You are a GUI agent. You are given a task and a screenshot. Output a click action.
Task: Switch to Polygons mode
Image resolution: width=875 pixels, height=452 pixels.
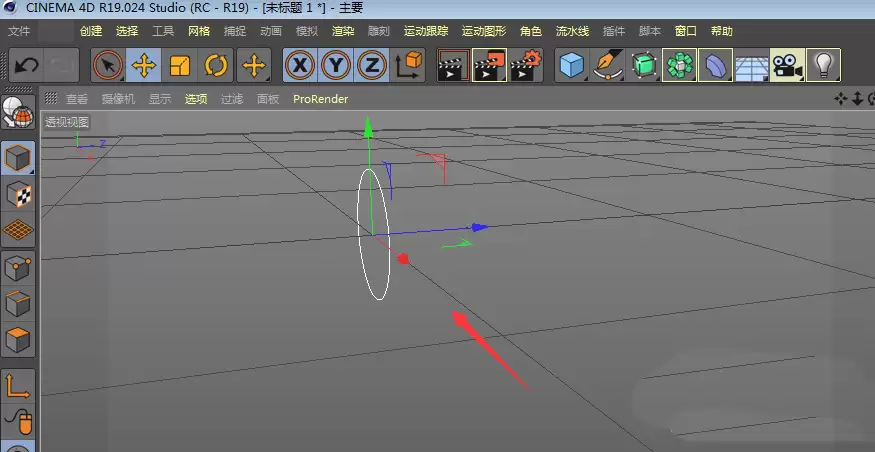click(x=18, y=340)
